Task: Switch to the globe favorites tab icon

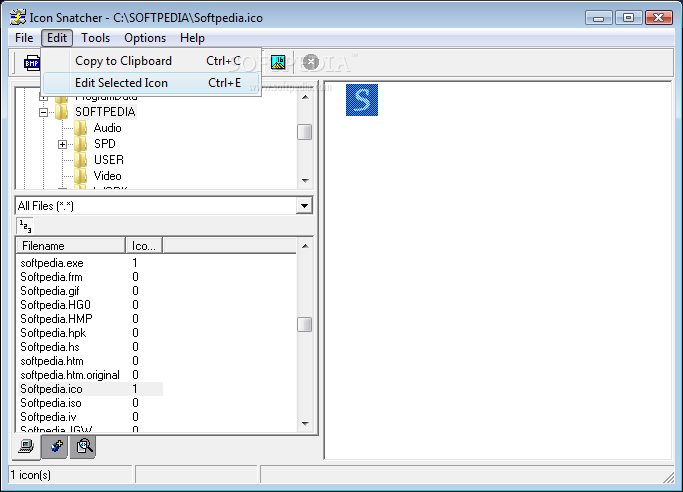Action: [55, 447]
